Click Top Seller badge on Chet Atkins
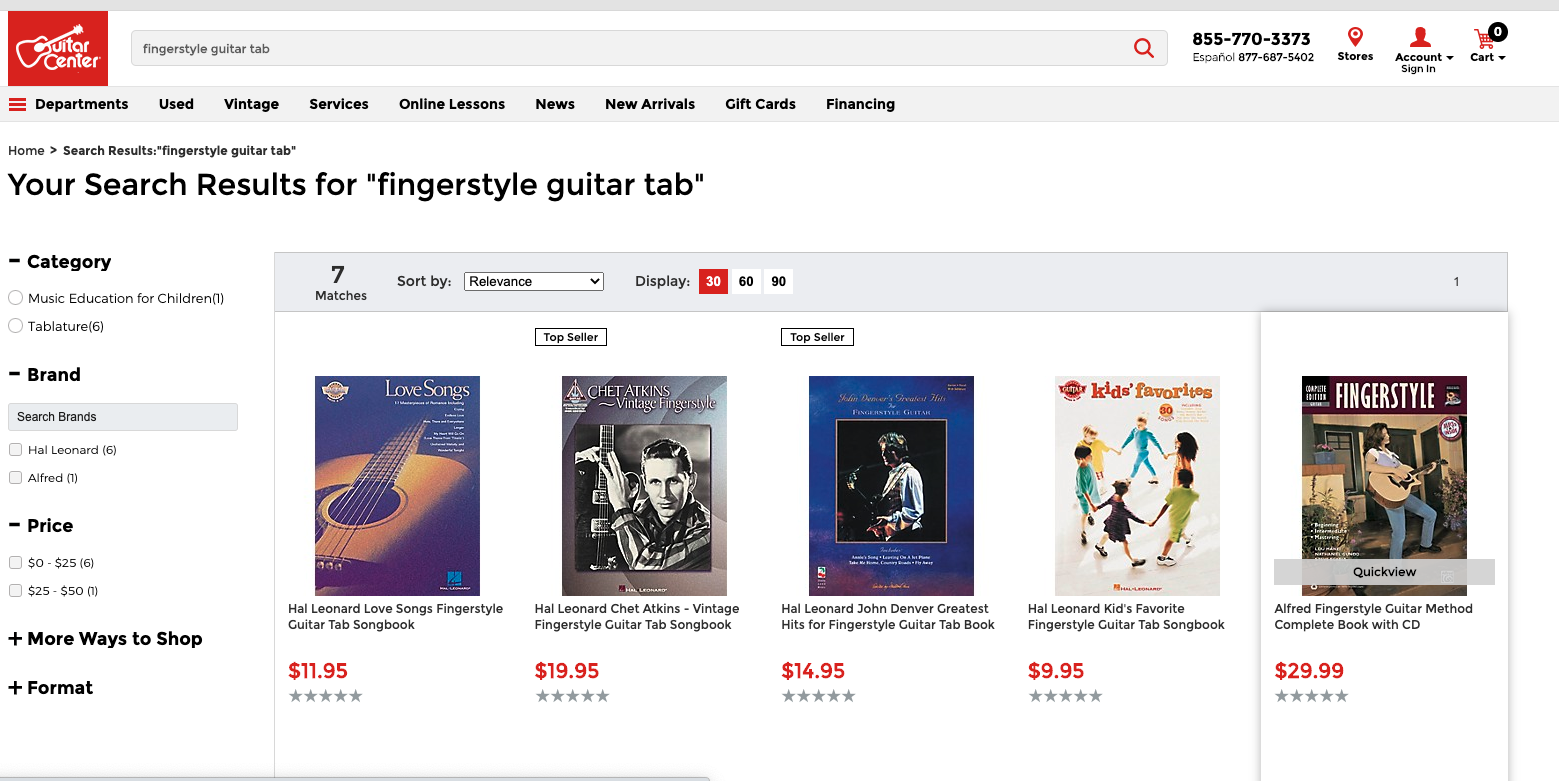 point(571,337)
